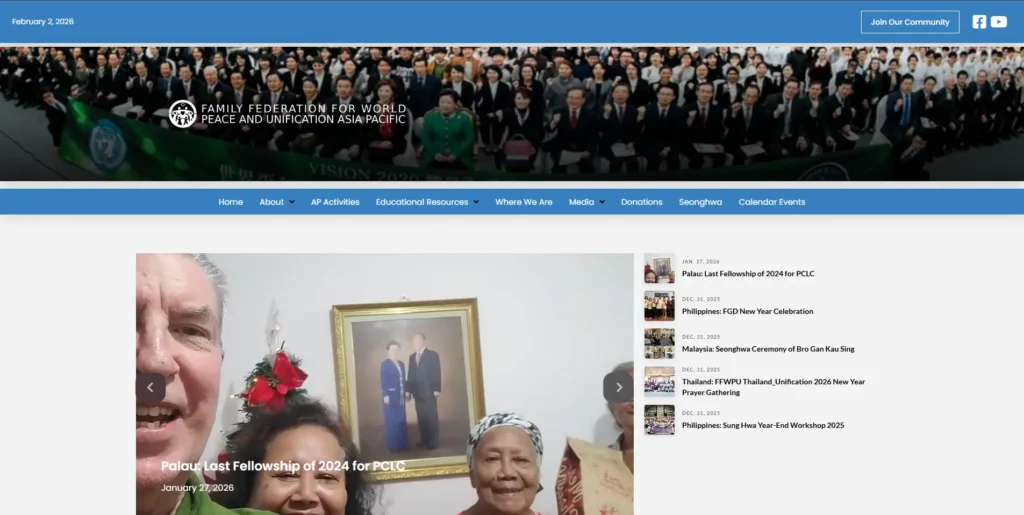Viewport: 1024px width, 515px height.
Task: Open the YouTube channel icon
Action: (x=998, y=22)
